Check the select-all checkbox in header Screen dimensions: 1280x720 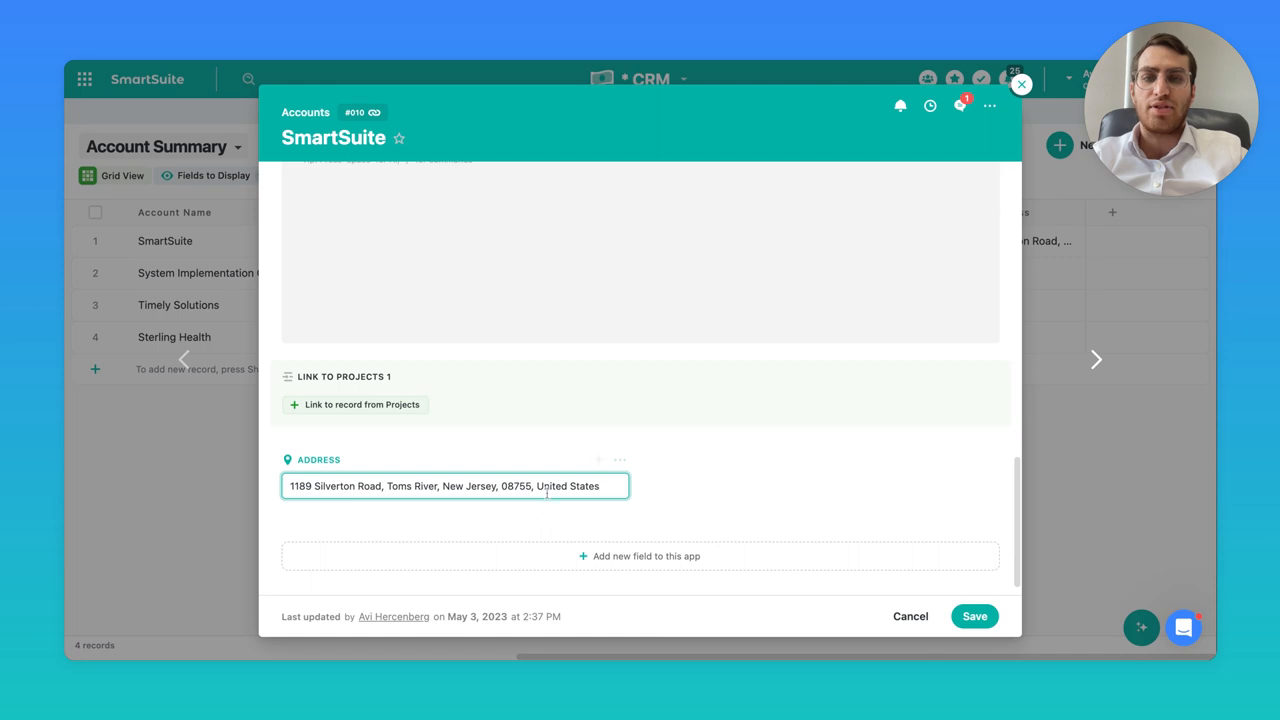tap(95, 212)
